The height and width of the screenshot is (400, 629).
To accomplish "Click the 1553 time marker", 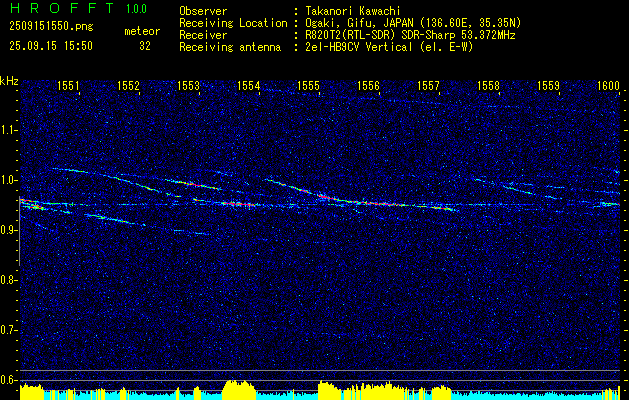I will pyautogui.click(x=188, y=85).
